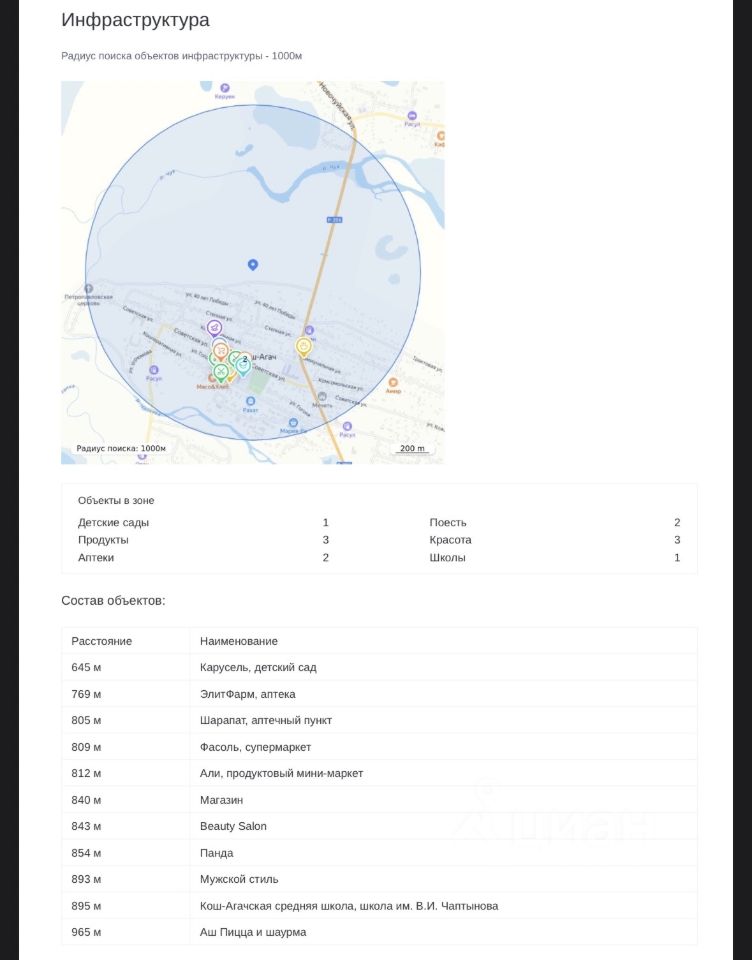The height and width of the screenshot is (960, 752).
Task: Select the Рахат store icon on map
Action: [x=250, y=401]
